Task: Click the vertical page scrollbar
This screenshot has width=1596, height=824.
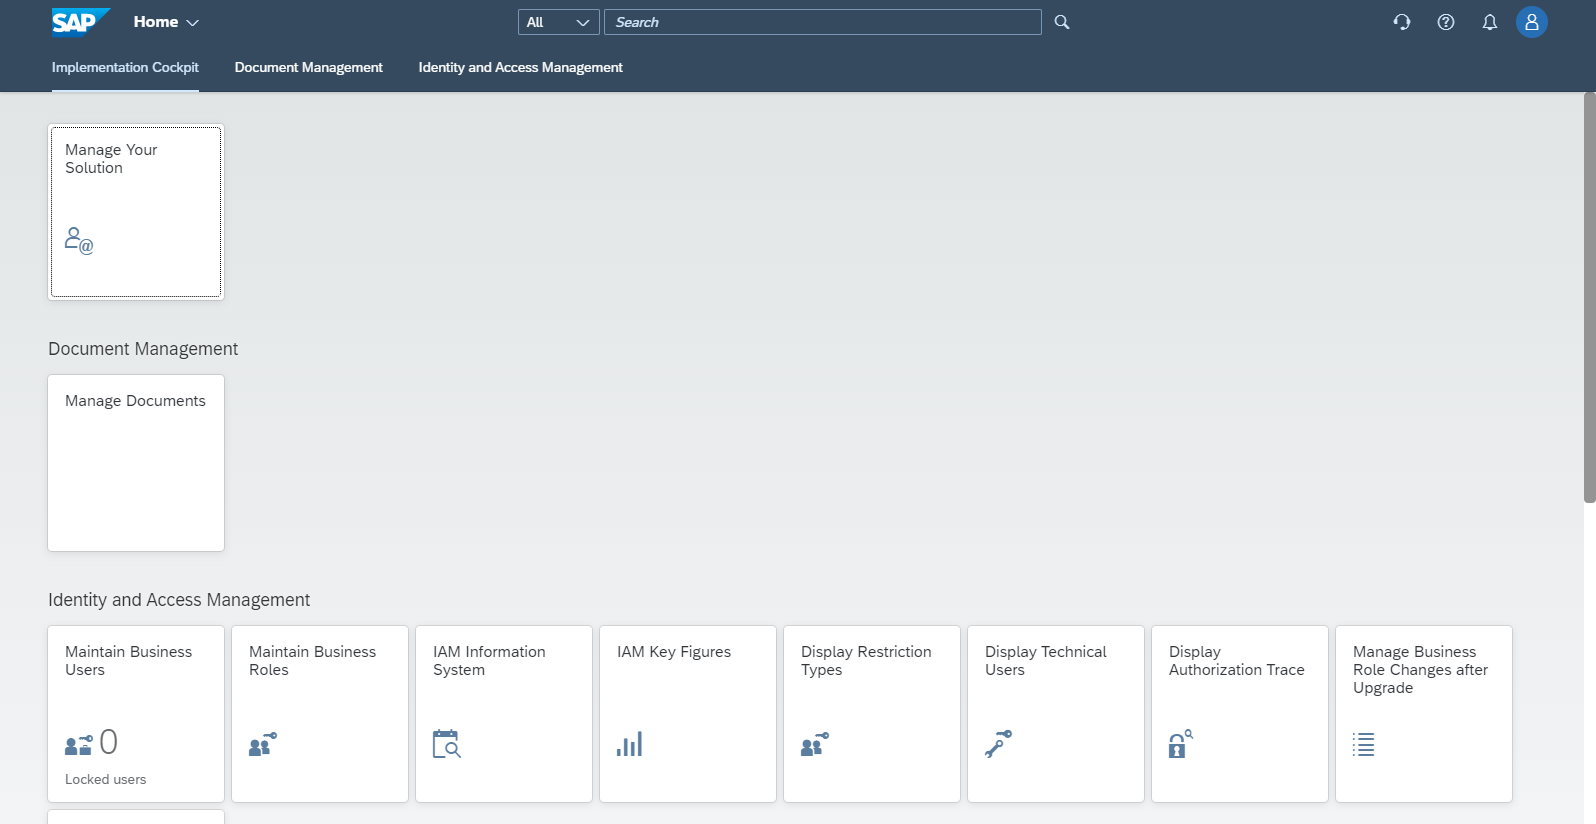Action: pos(1589,298)
